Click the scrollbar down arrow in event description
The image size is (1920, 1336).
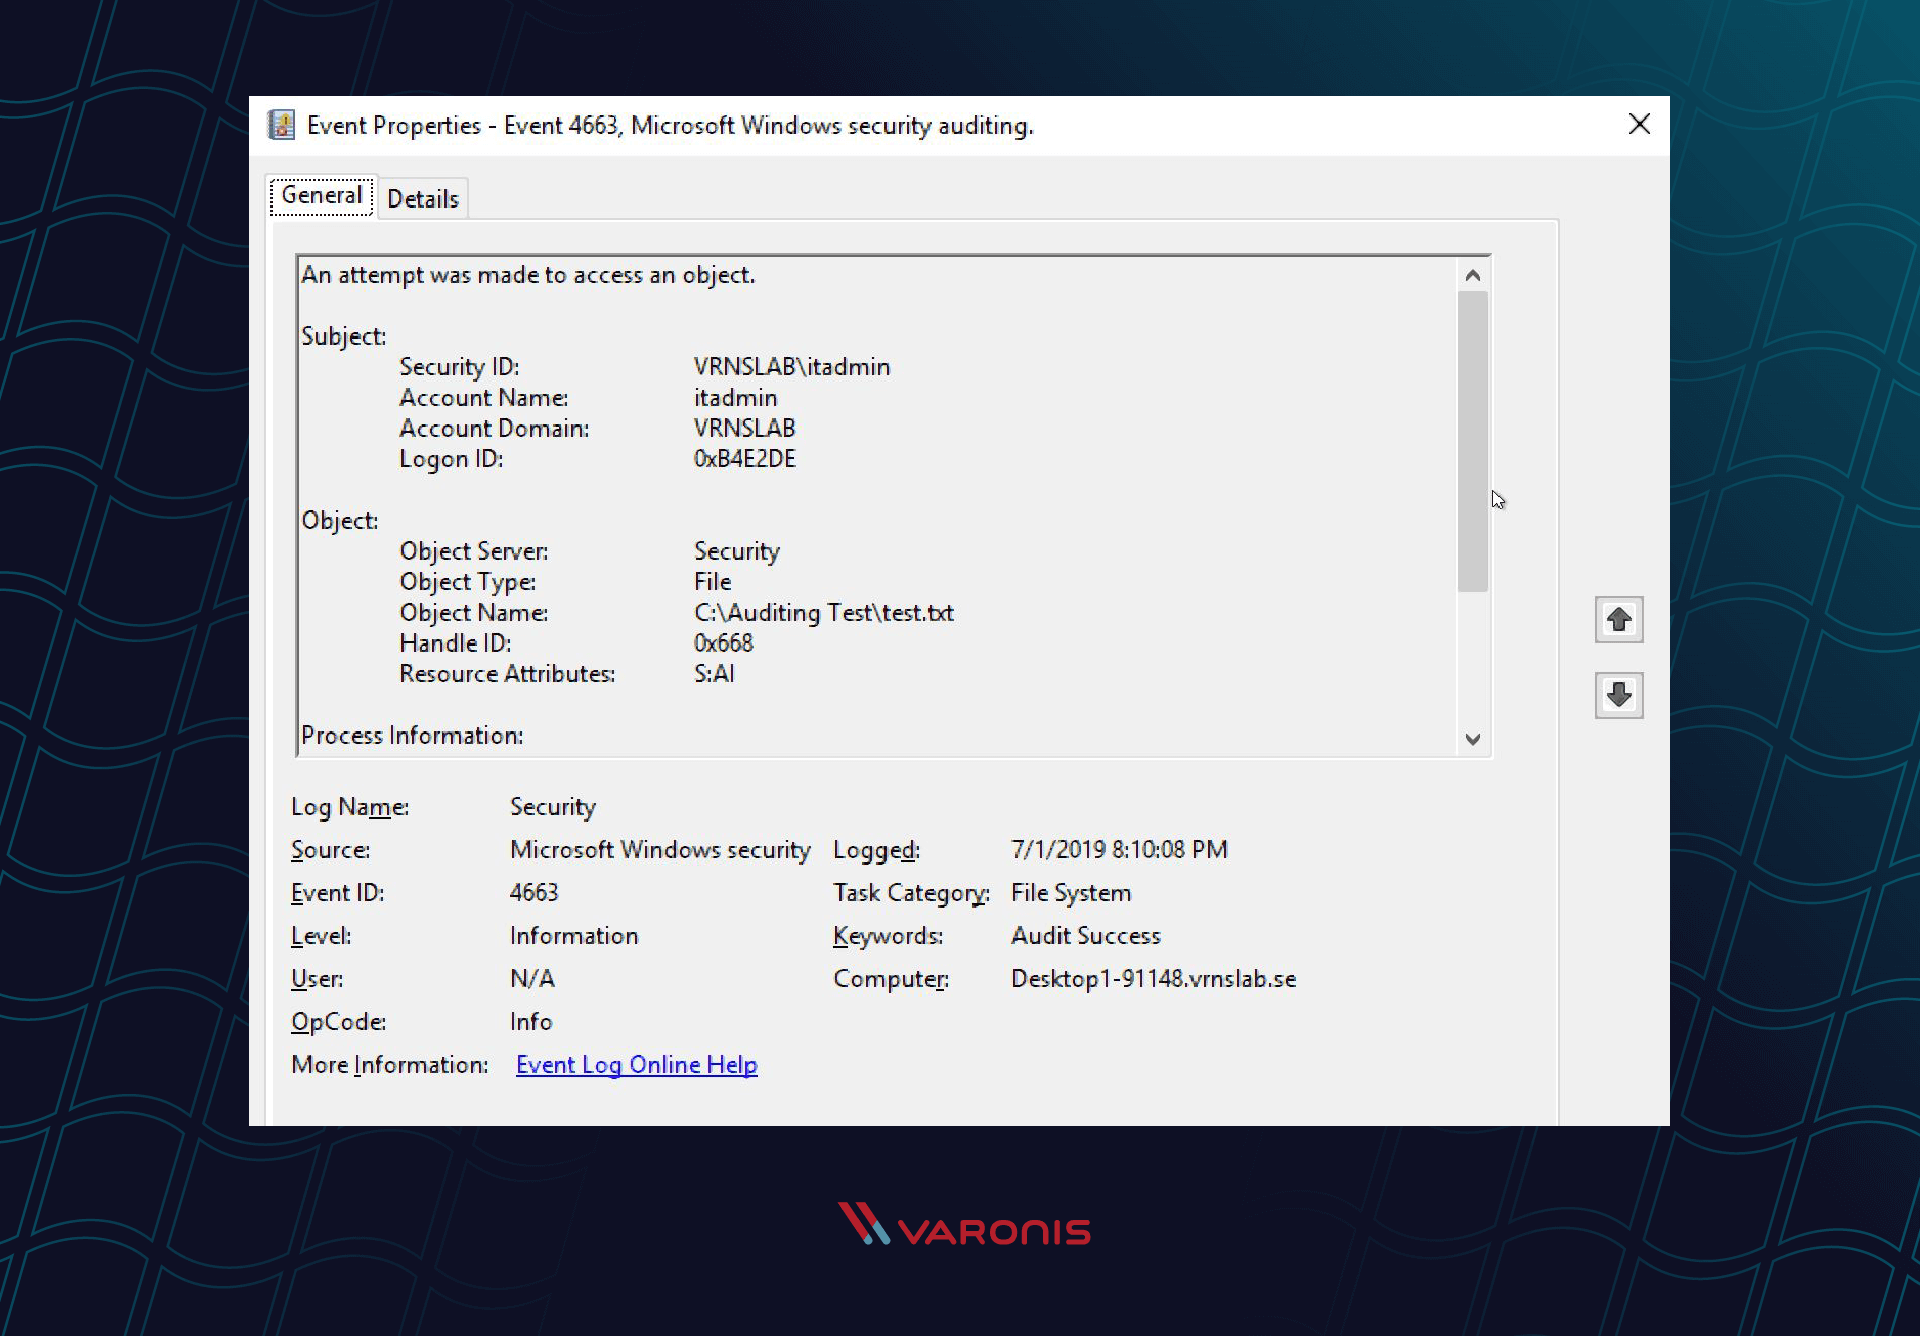pos(1473,739)
